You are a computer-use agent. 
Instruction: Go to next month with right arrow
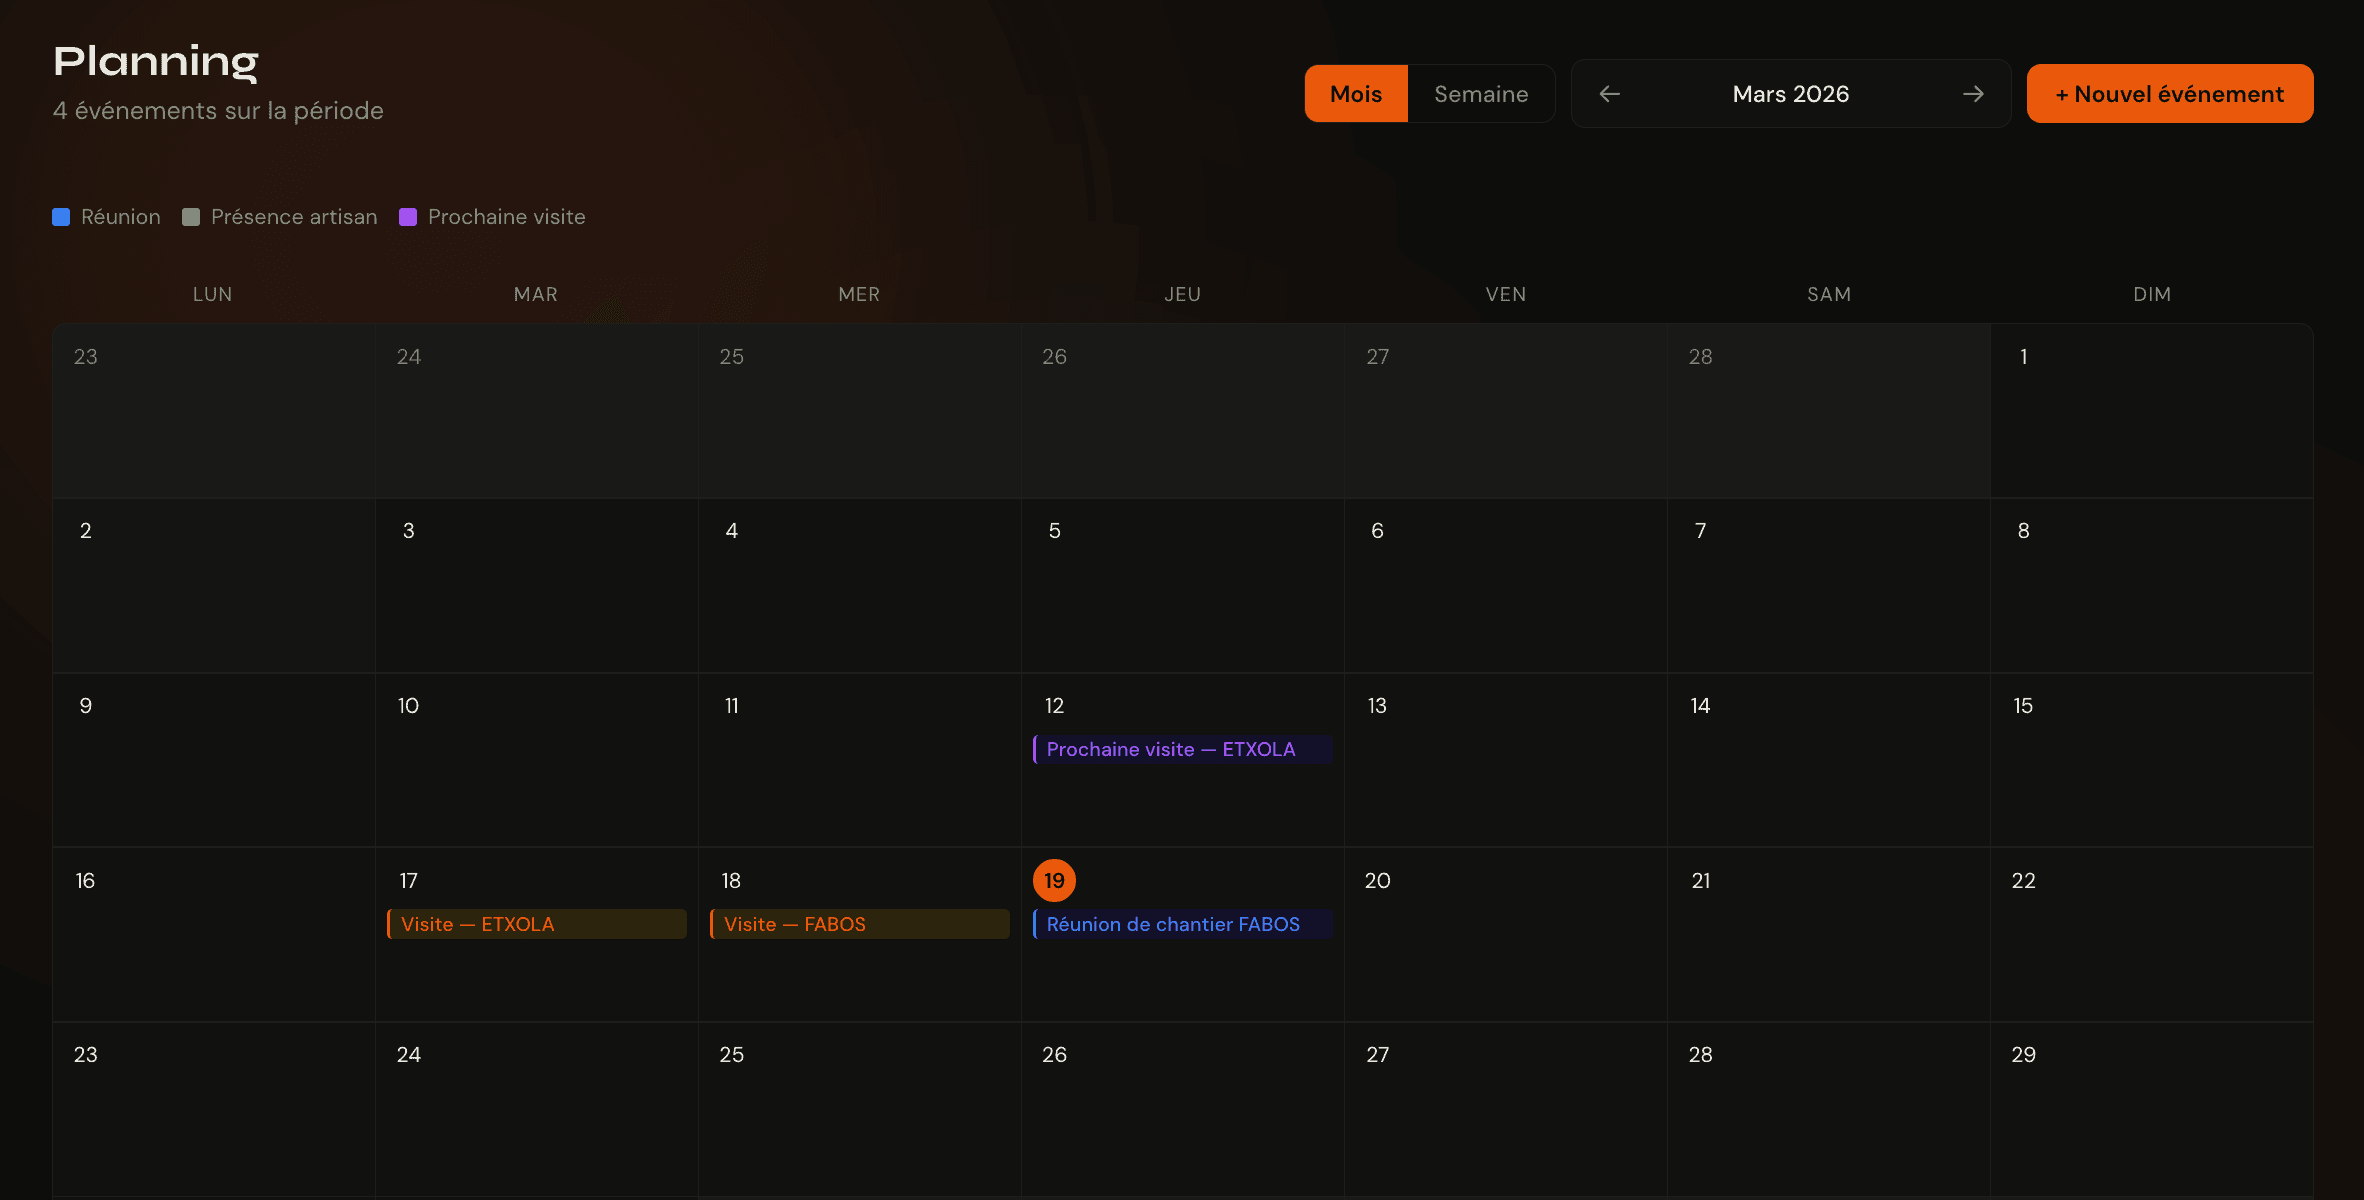[1973, 94]
